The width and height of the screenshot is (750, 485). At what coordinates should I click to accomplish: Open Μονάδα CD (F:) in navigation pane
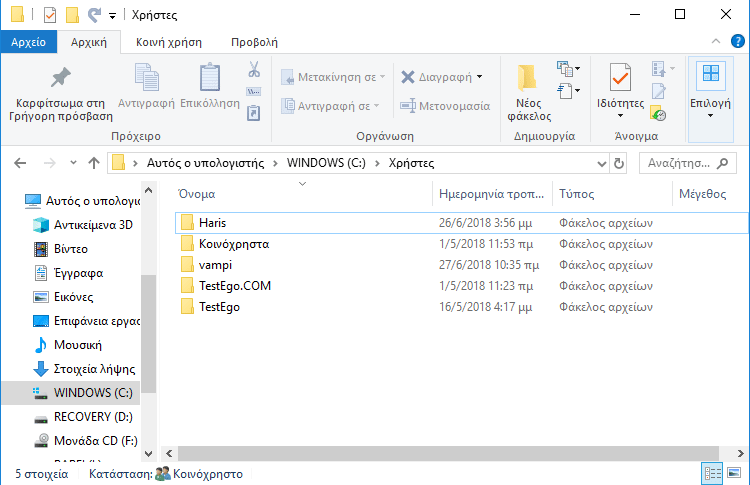[x=86, y=441]
